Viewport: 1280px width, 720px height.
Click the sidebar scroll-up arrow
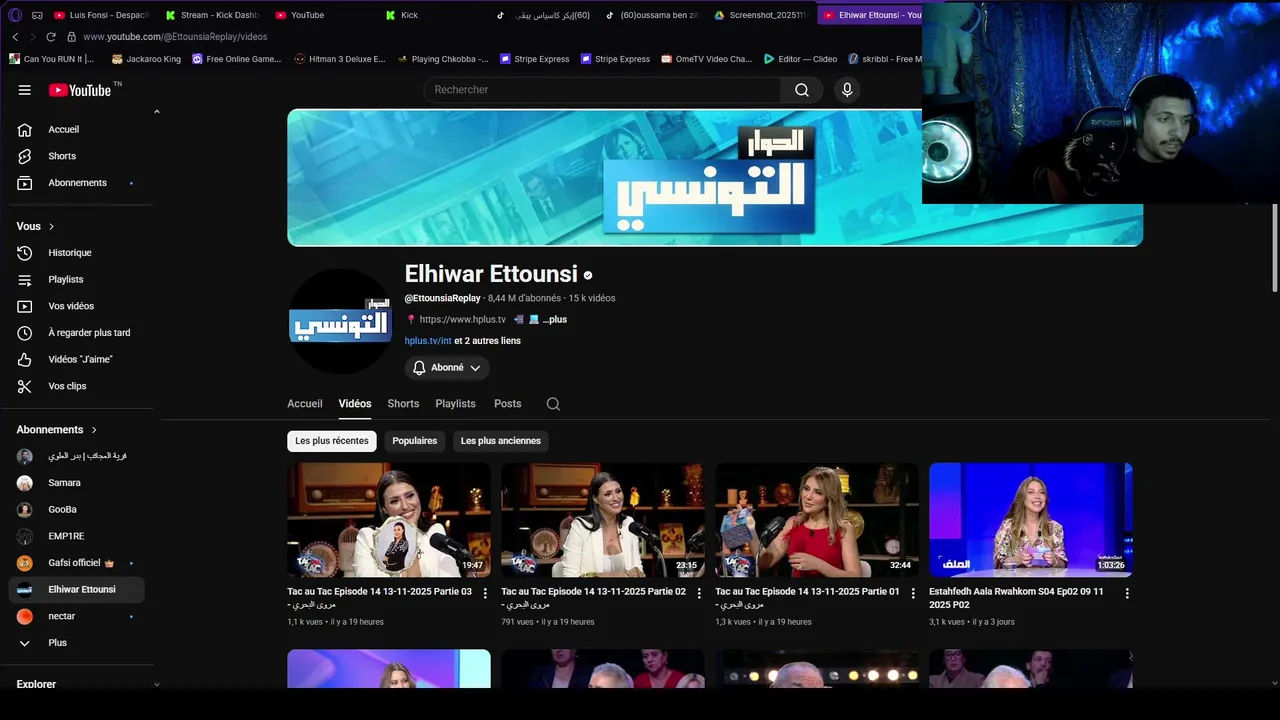click(x=156, y=112)
